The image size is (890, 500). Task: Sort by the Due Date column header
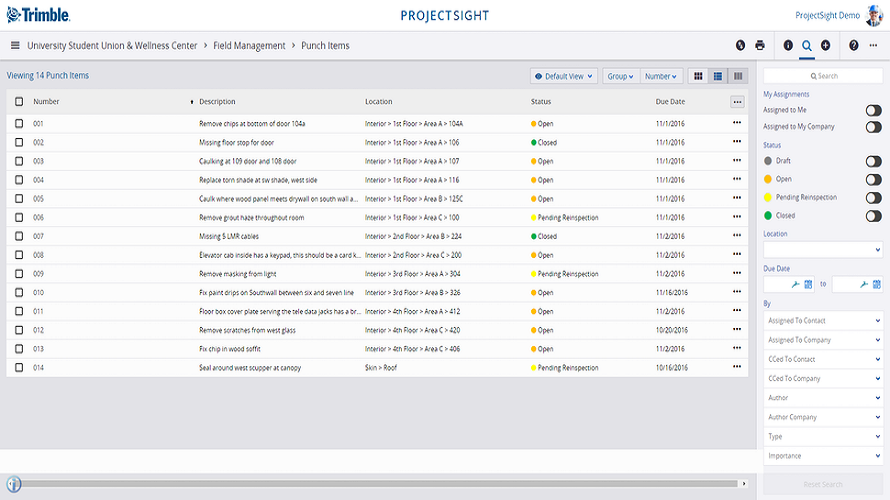tap(670, 102)
